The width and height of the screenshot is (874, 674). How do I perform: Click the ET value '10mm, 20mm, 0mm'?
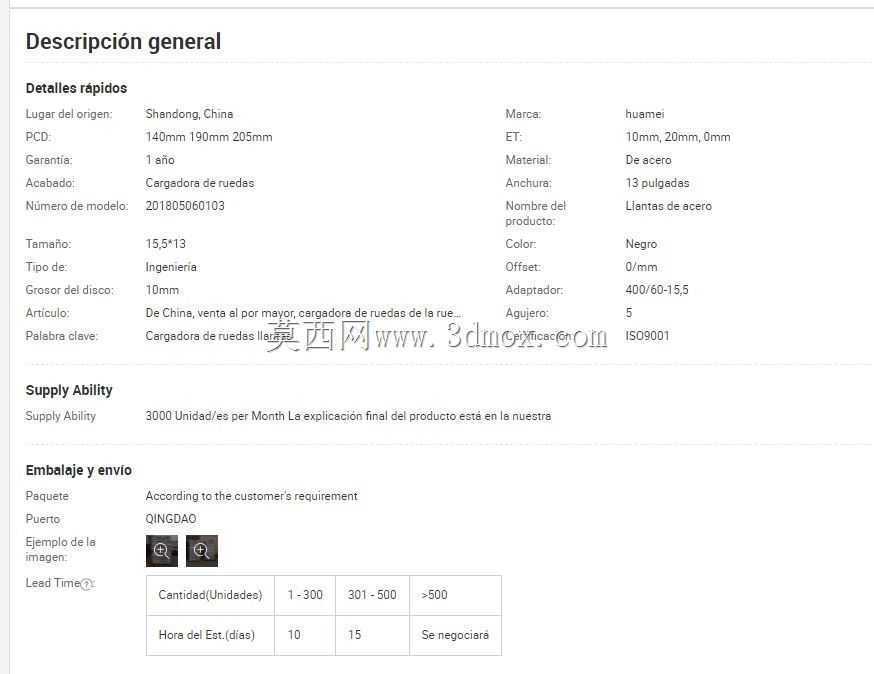coord(677,137)
